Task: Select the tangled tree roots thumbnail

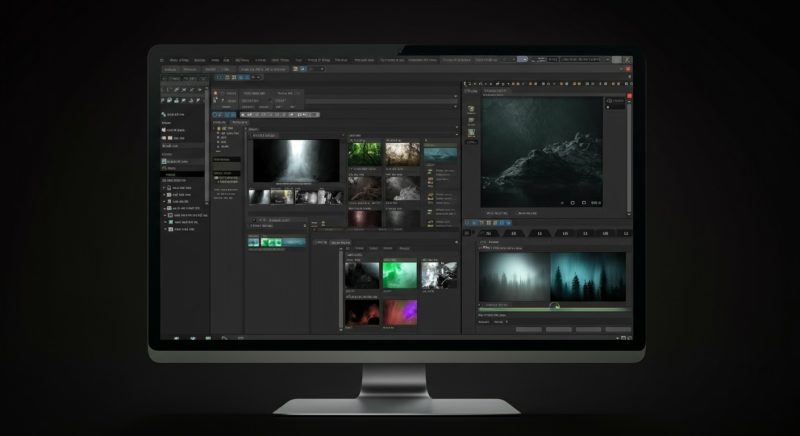Action: (364, 189)
